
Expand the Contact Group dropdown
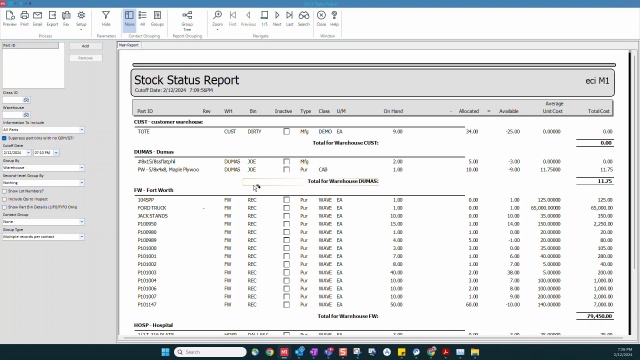82,222
